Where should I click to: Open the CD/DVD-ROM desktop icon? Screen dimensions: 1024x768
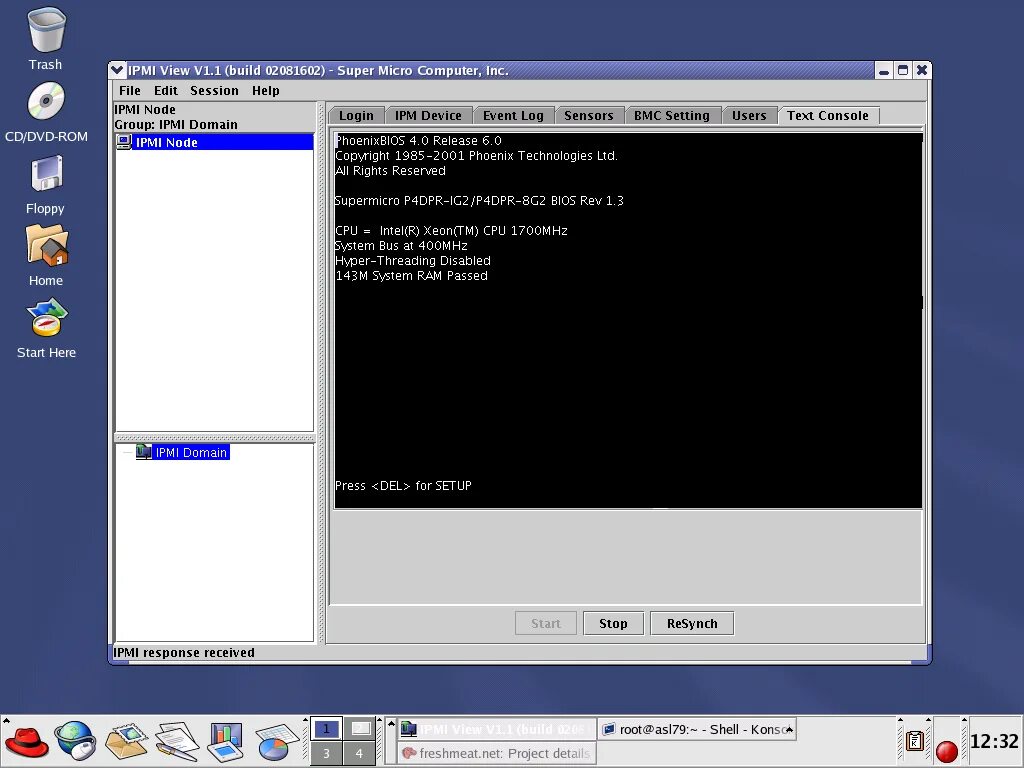click(x=46, y=101)
